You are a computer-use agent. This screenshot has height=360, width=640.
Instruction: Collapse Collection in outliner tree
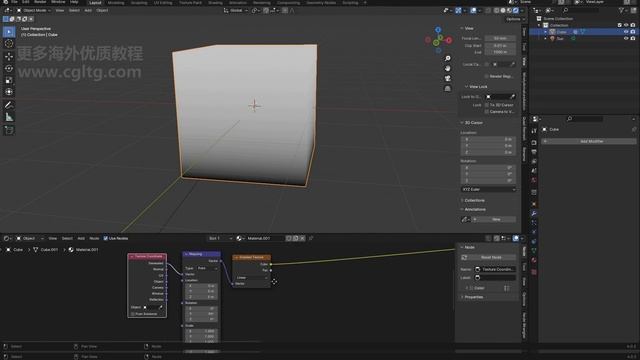tap(539, 25)
